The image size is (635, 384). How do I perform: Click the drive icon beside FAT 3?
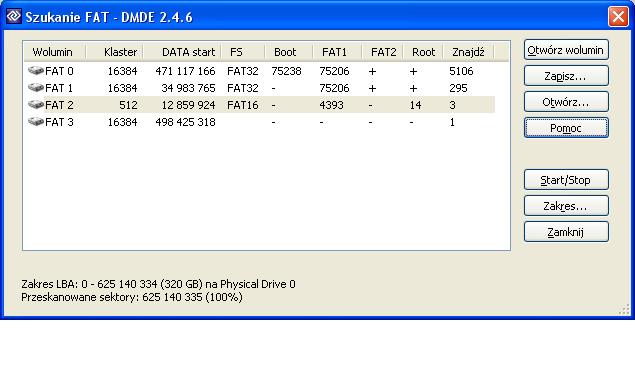36,122
